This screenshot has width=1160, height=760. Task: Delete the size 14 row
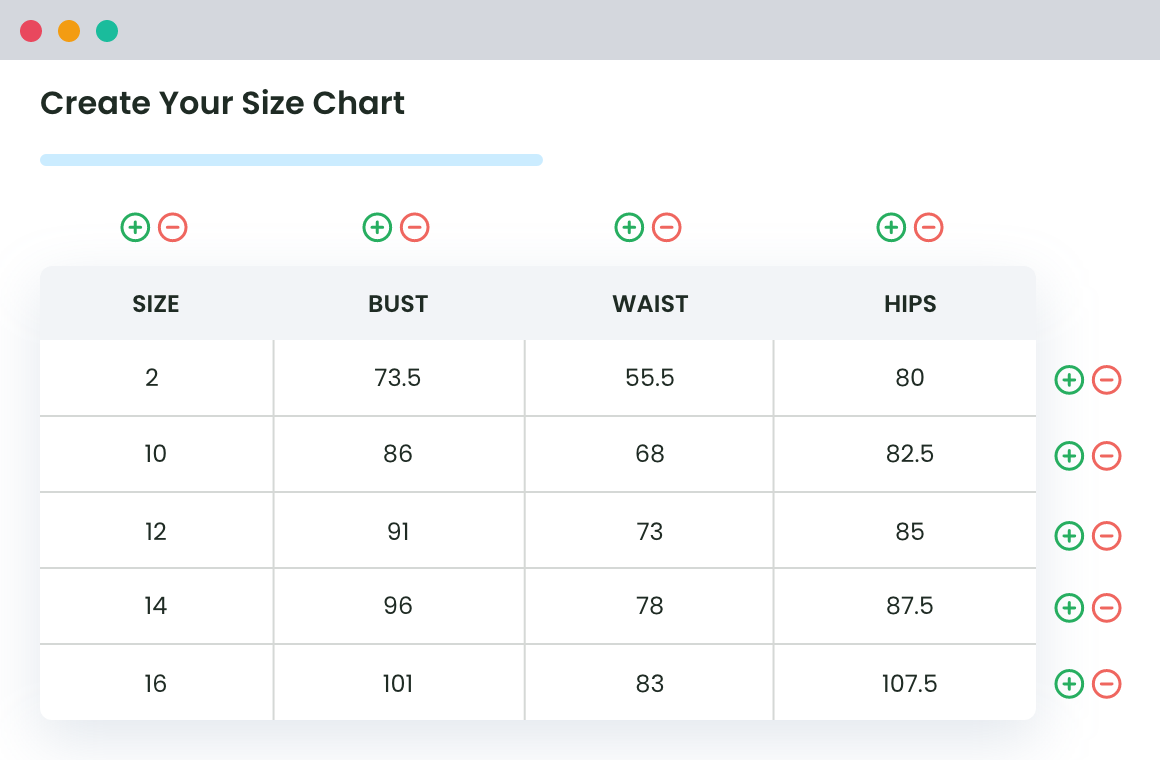tap(1106, 608)
